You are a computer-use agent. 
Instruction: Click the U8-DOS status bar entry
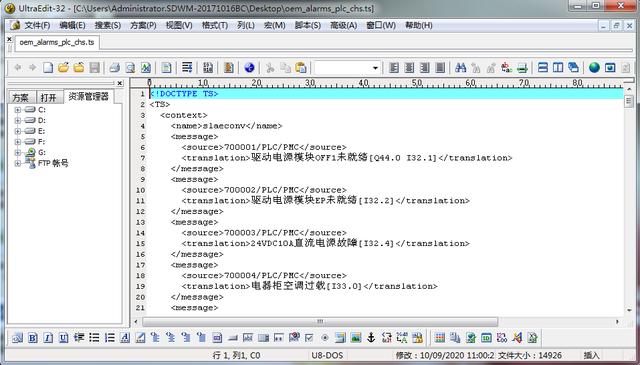(x=327, y=355)
